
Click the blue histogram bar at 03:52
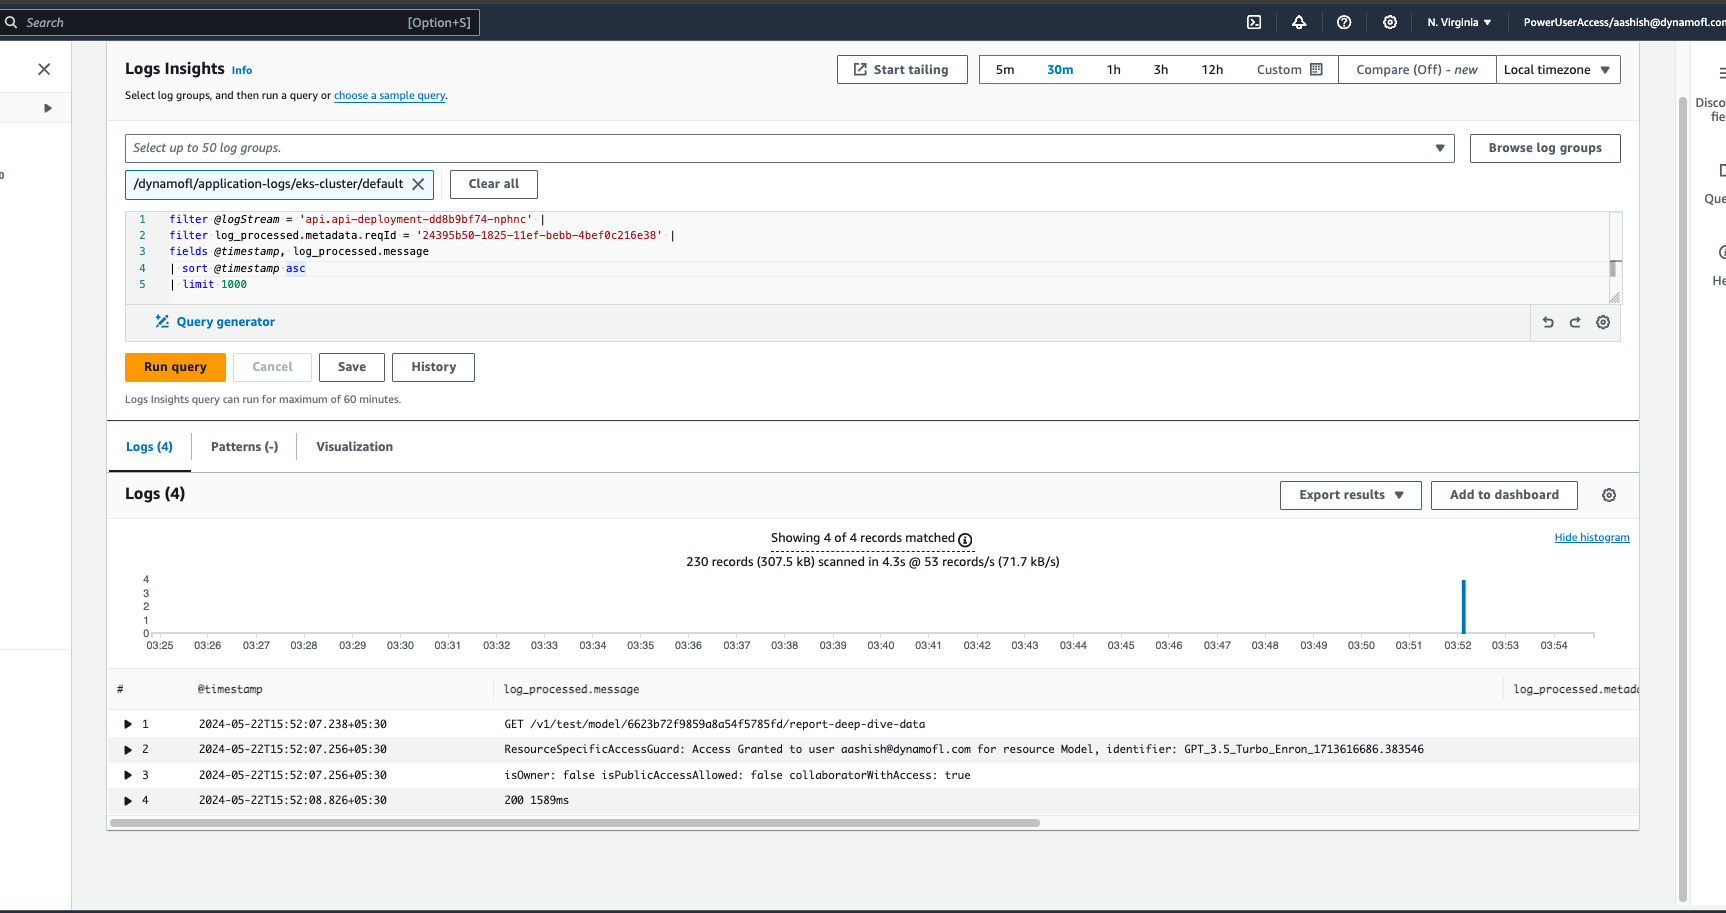click(1463, 607)
